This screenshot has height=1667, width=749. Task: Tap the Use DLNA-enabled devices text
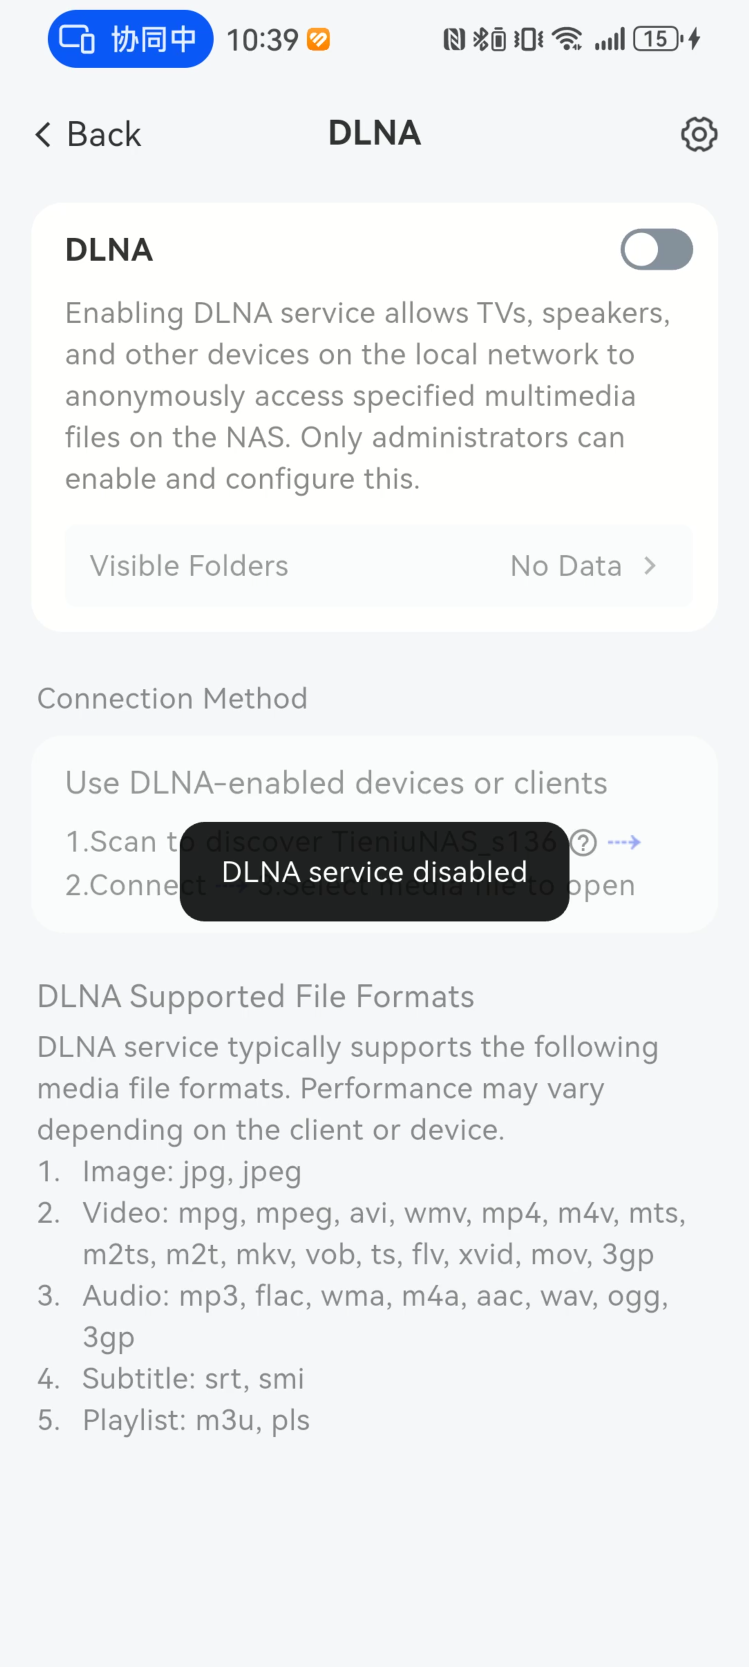pos(336,783)
